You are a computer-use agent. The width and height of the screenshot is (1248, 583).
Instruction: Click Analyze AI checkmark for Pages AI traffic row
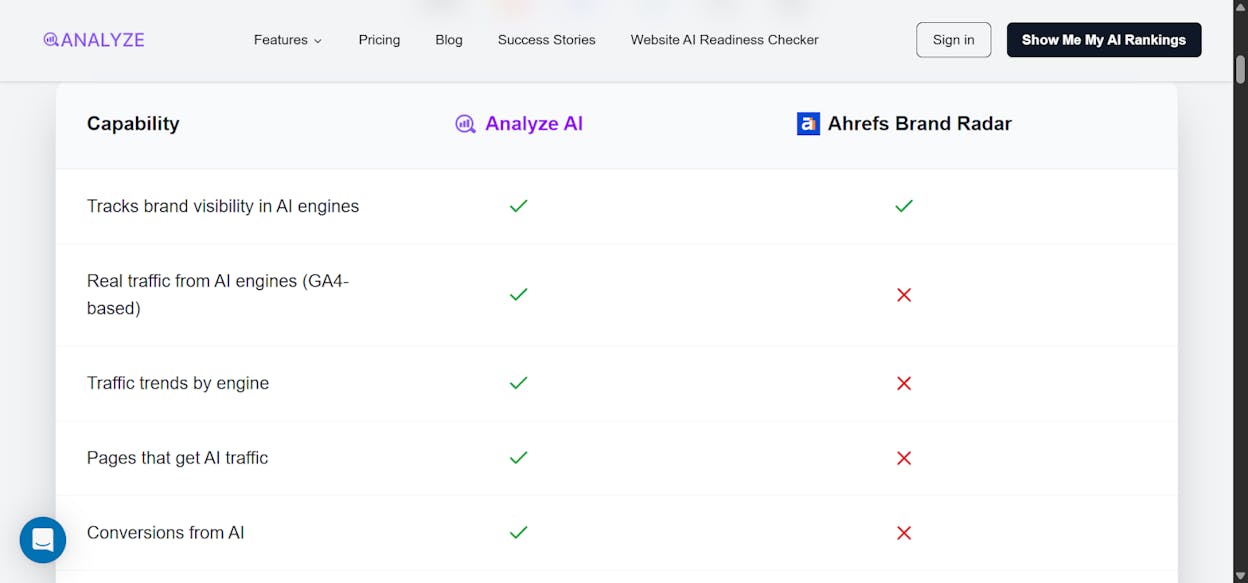[x=518, y=458]
